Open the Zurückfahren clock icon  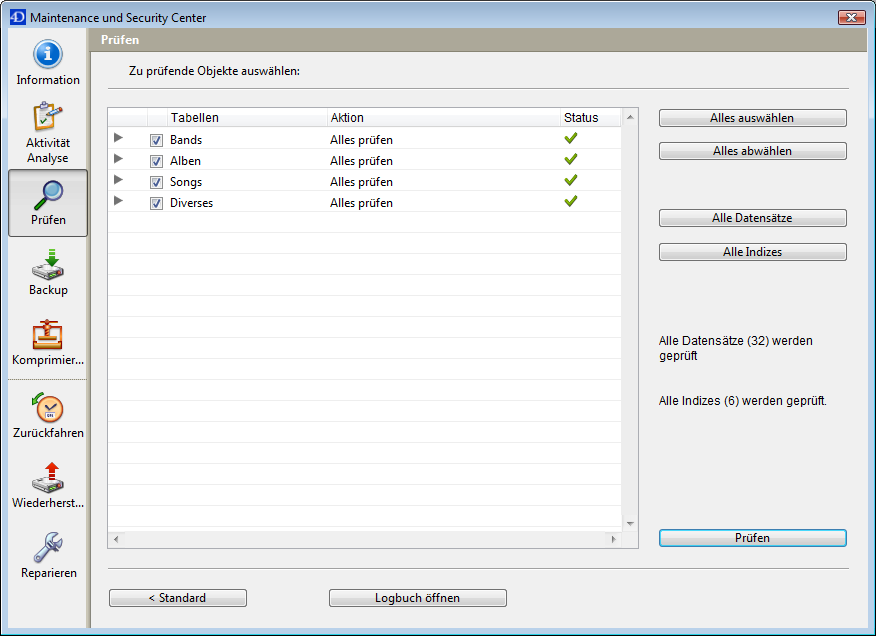(x=47, y=407)
